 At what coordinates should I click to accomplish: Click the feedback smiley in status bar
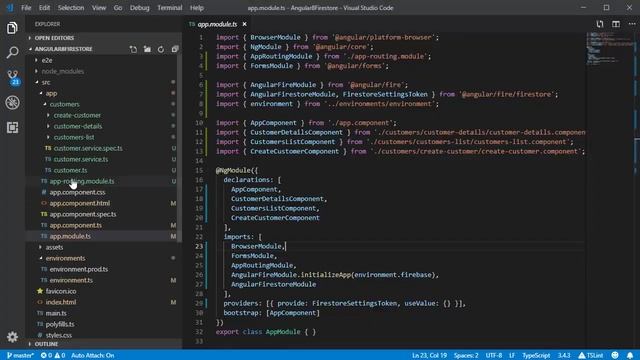tap(615, 355)
